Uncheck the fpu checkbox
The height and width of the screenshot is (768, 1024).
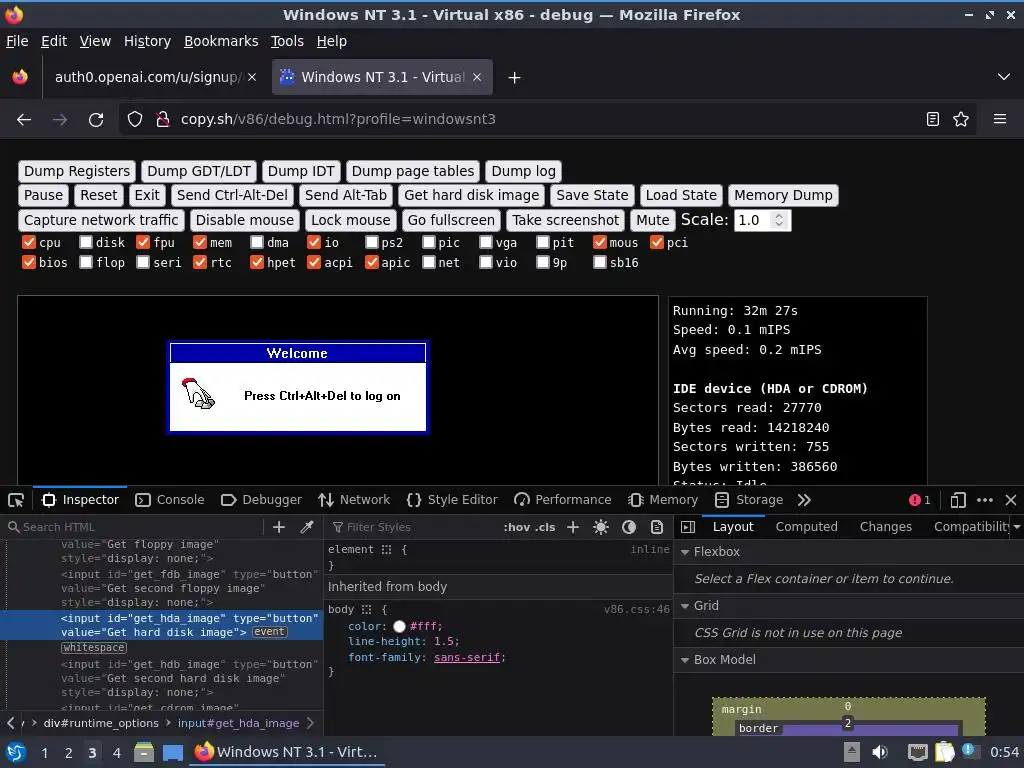tap(143, 243)
